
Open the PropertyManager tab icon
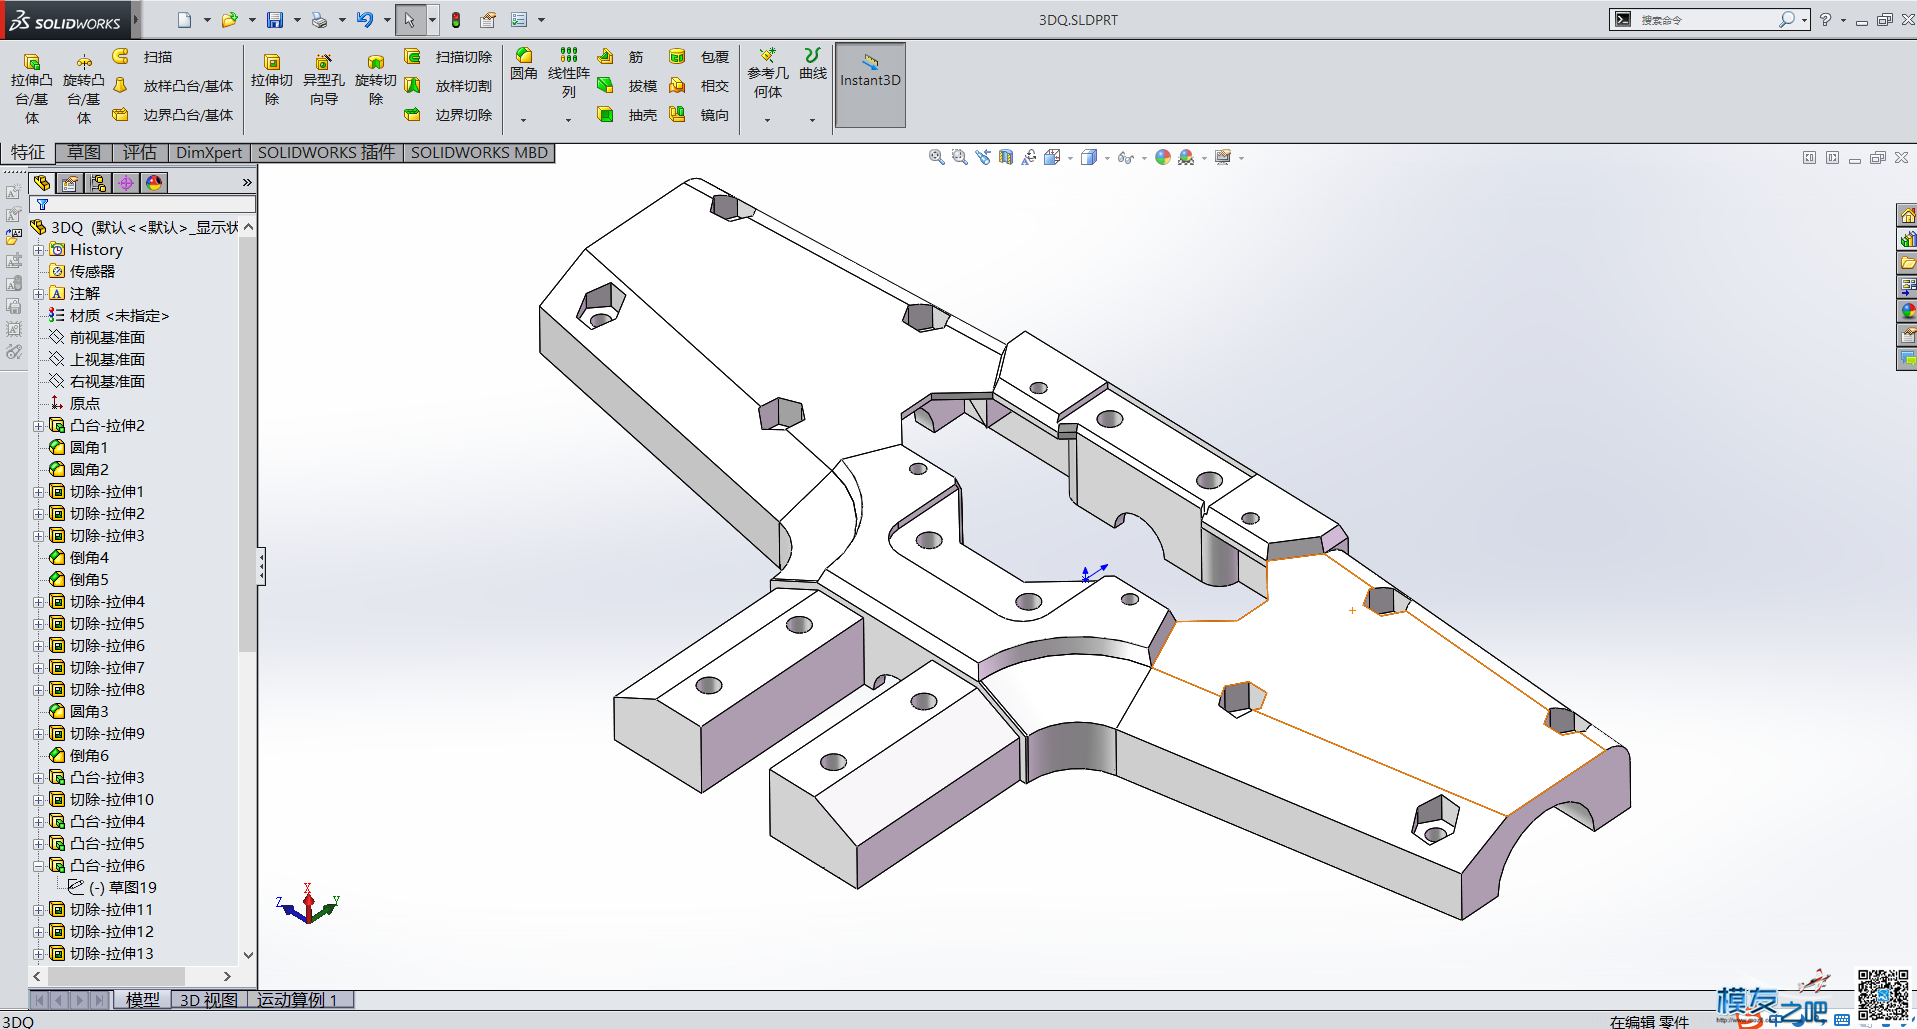click(x=69, y=183)
